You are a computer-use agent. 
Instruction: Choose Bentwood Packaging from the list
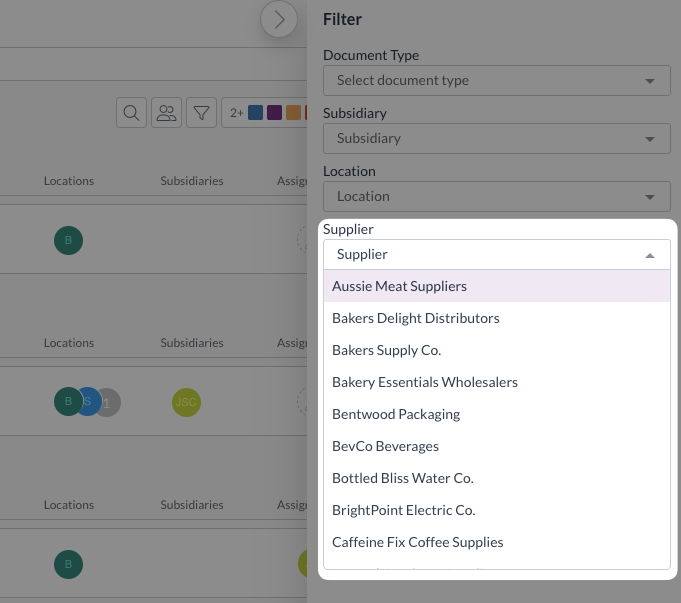(396, 414)
